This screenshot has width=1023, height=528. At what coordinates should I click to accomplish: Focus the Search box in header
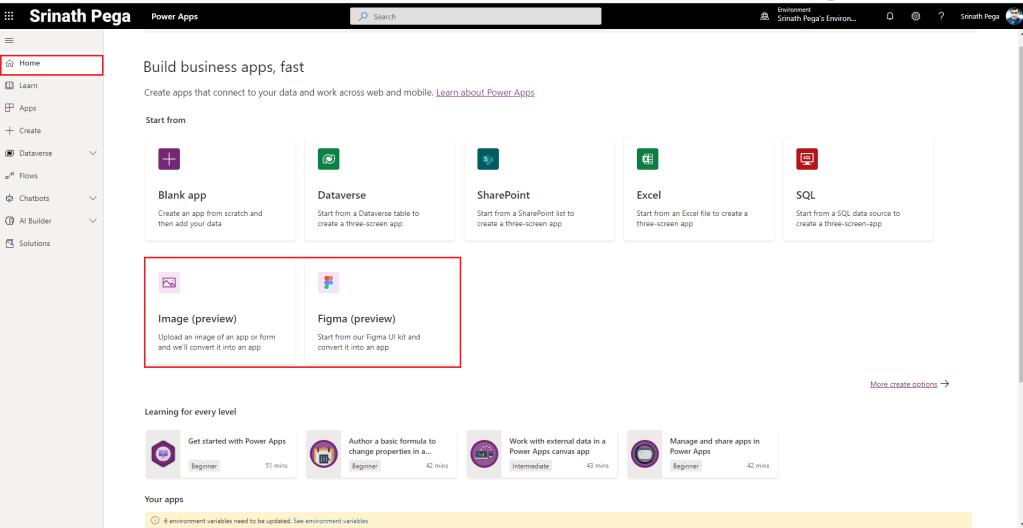click(x=476, y=16)
